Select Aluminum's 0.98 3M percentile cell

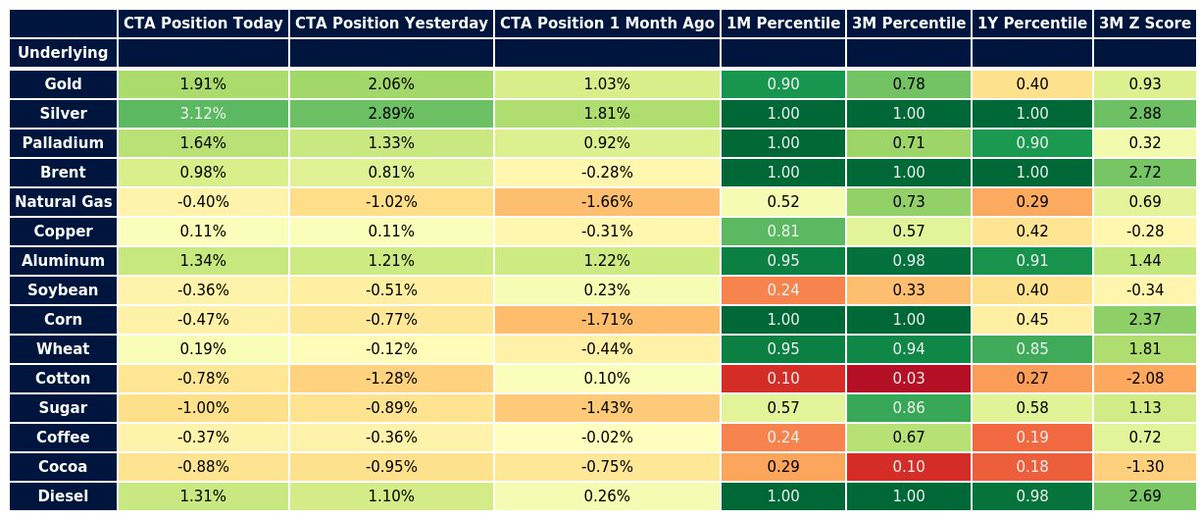[908, 261]
